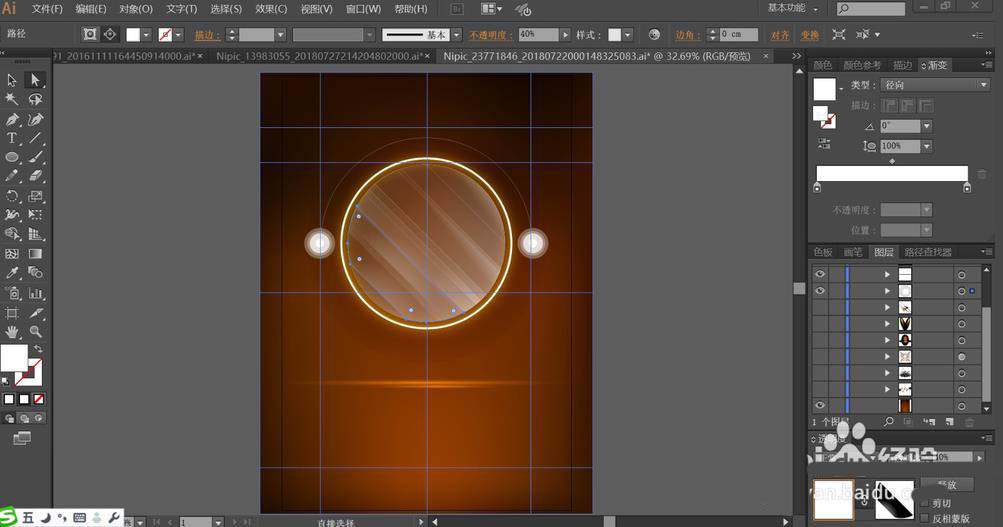Open the 基本 brush definition dropdown
The image size is (1003, 527).
(x=456, y=35)
